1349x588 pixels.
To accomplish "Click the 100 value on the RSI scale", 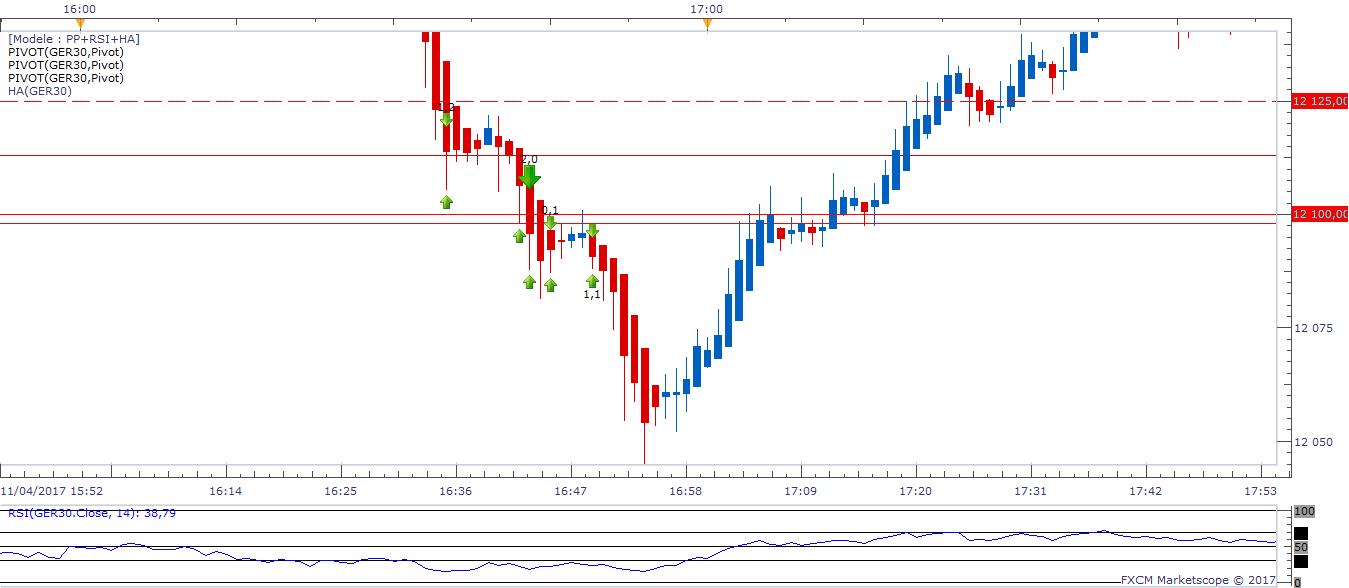I will (x=1304, y=511).
